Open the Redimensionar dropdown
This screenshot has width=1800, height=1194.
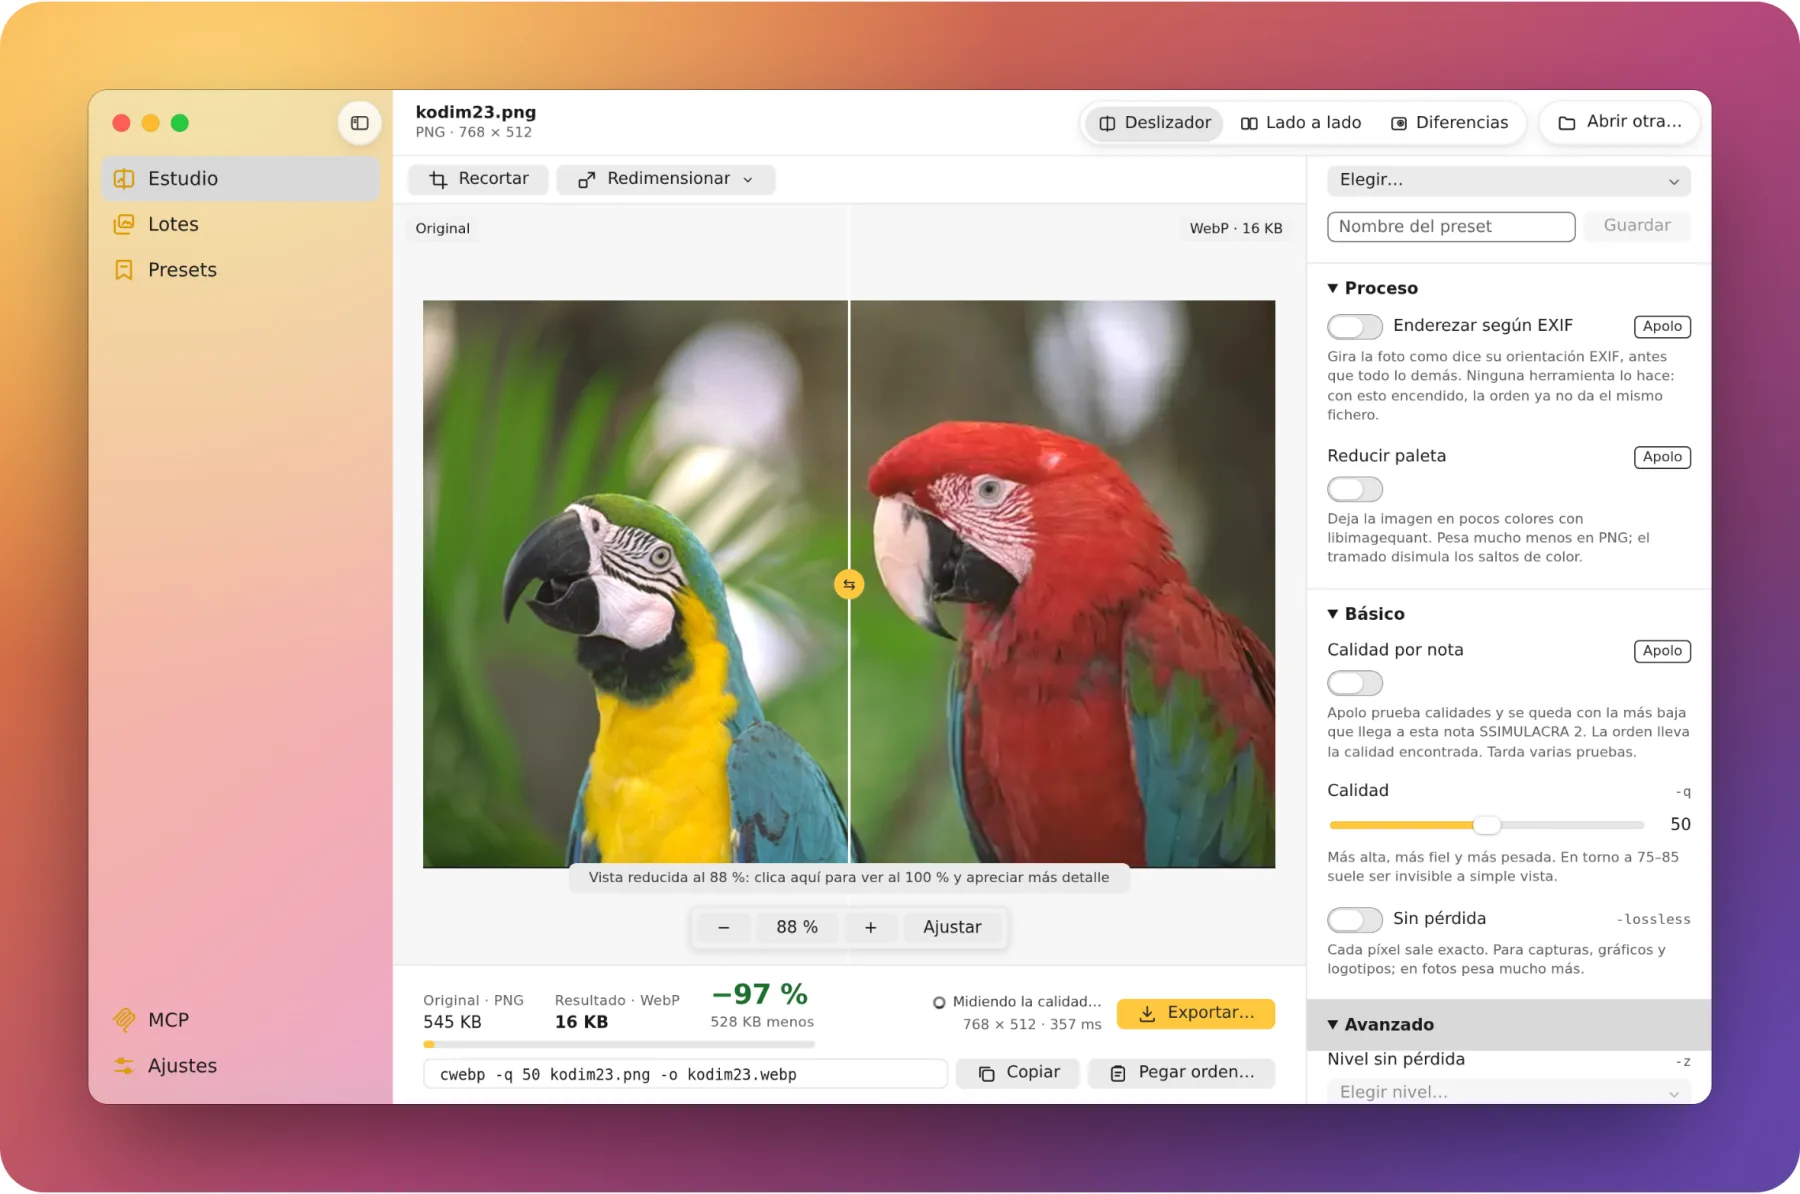[666, 179]
